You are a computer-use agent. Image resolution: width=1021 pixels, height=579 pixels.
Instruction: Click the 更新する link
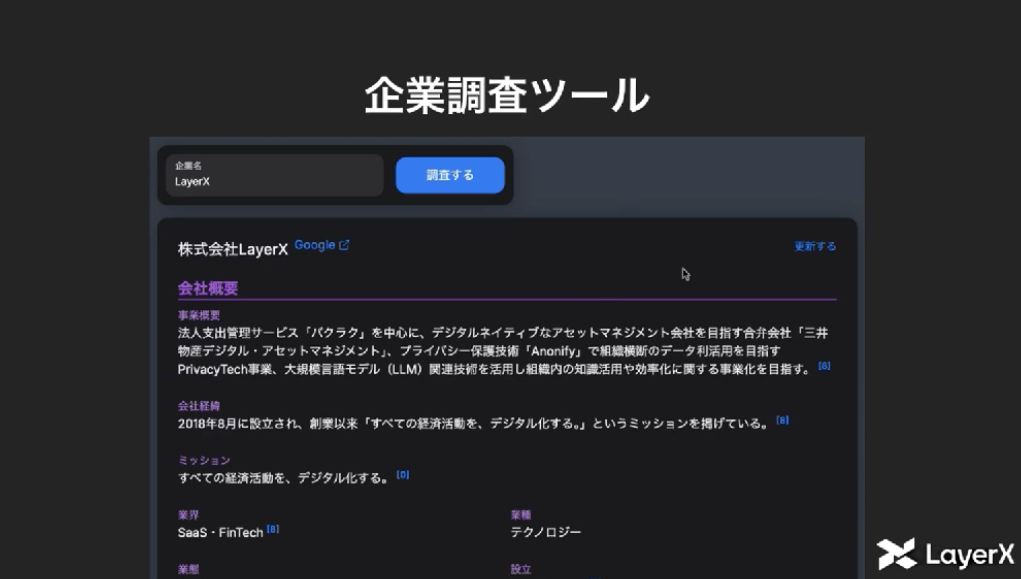click(815, 246)
